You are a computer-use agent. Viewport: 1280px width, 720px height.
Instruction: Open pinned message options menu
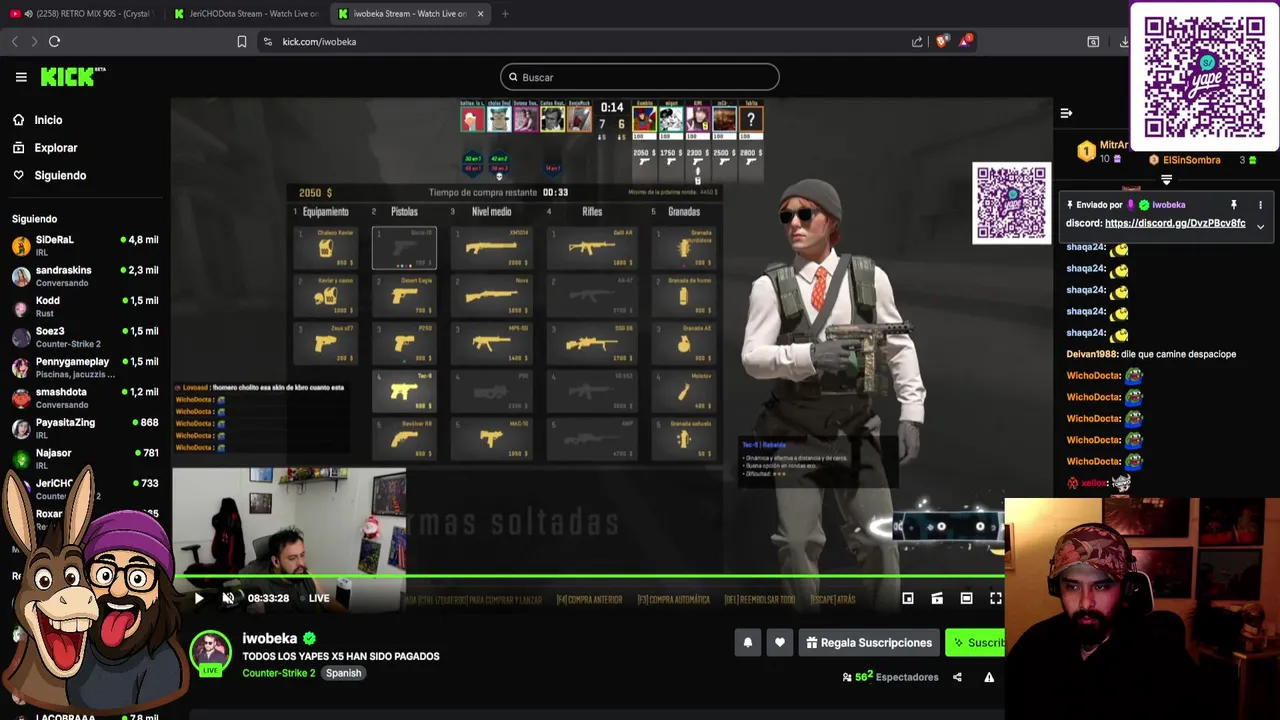click(x=1260, y=205)
